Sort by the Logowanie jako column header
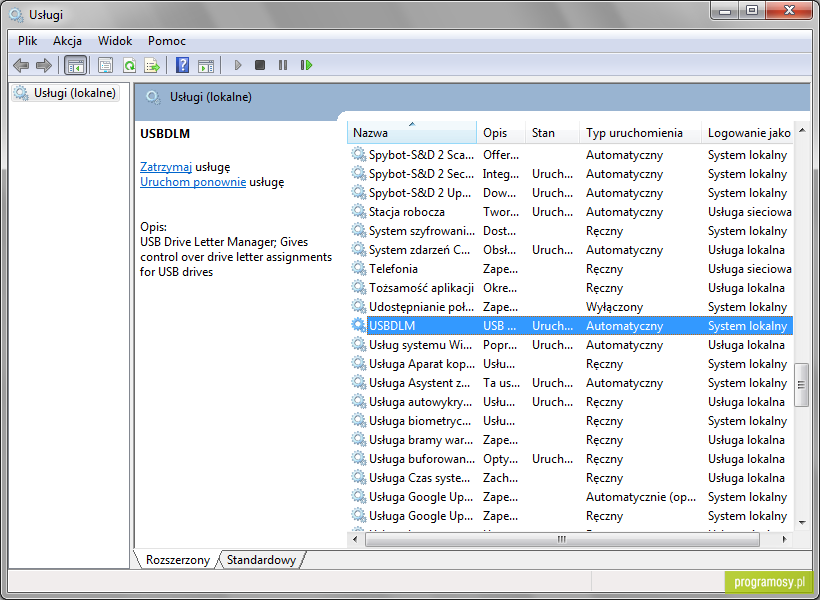This screenshot has width=820, height=600. click(x=747, y=133)
